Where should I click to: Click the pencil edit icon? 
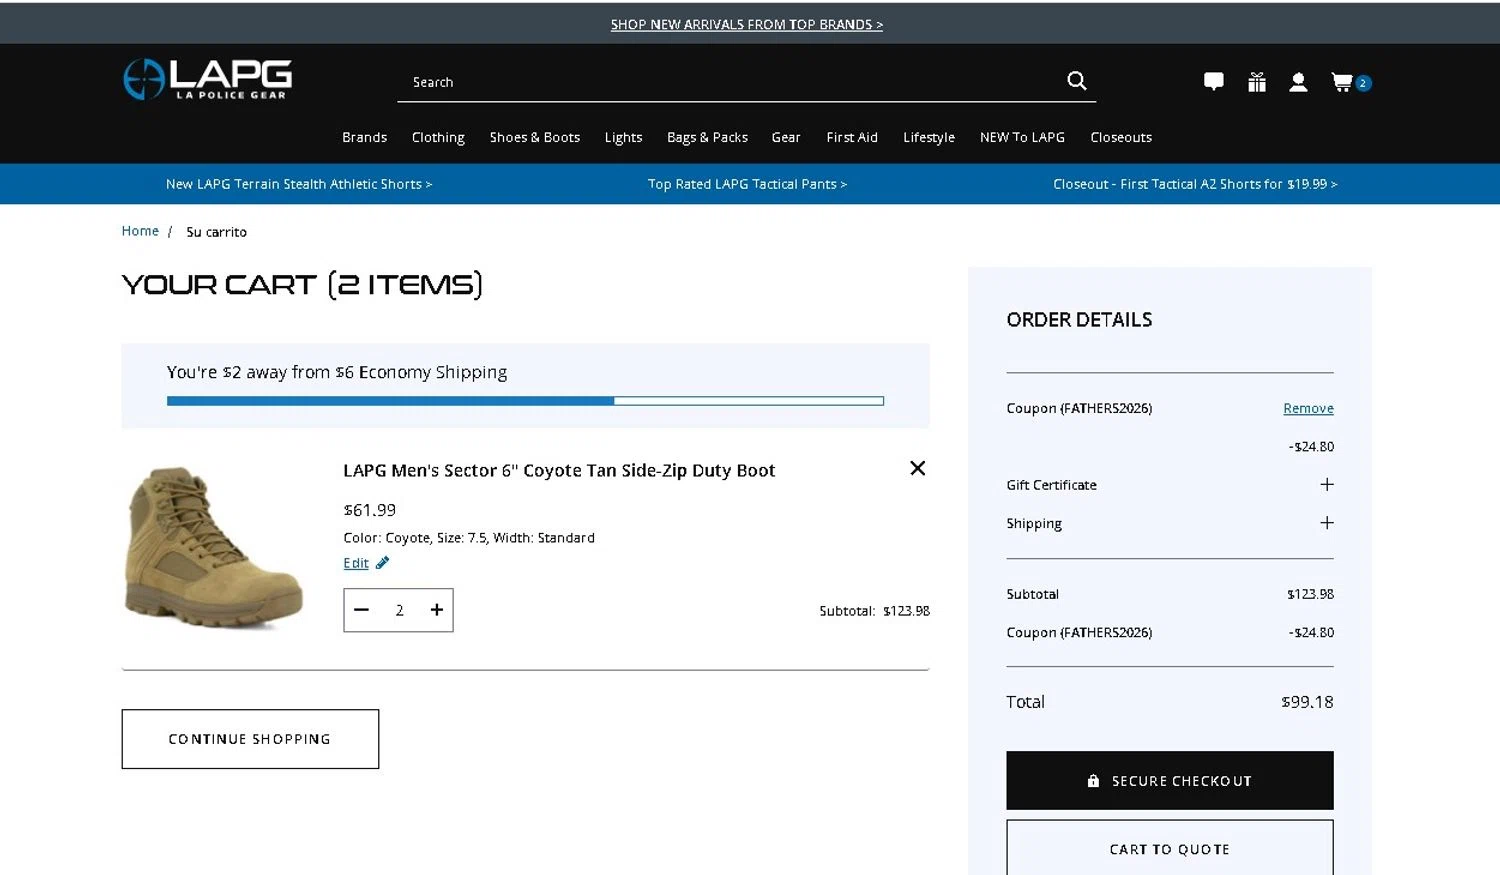(x=382, y=563)
